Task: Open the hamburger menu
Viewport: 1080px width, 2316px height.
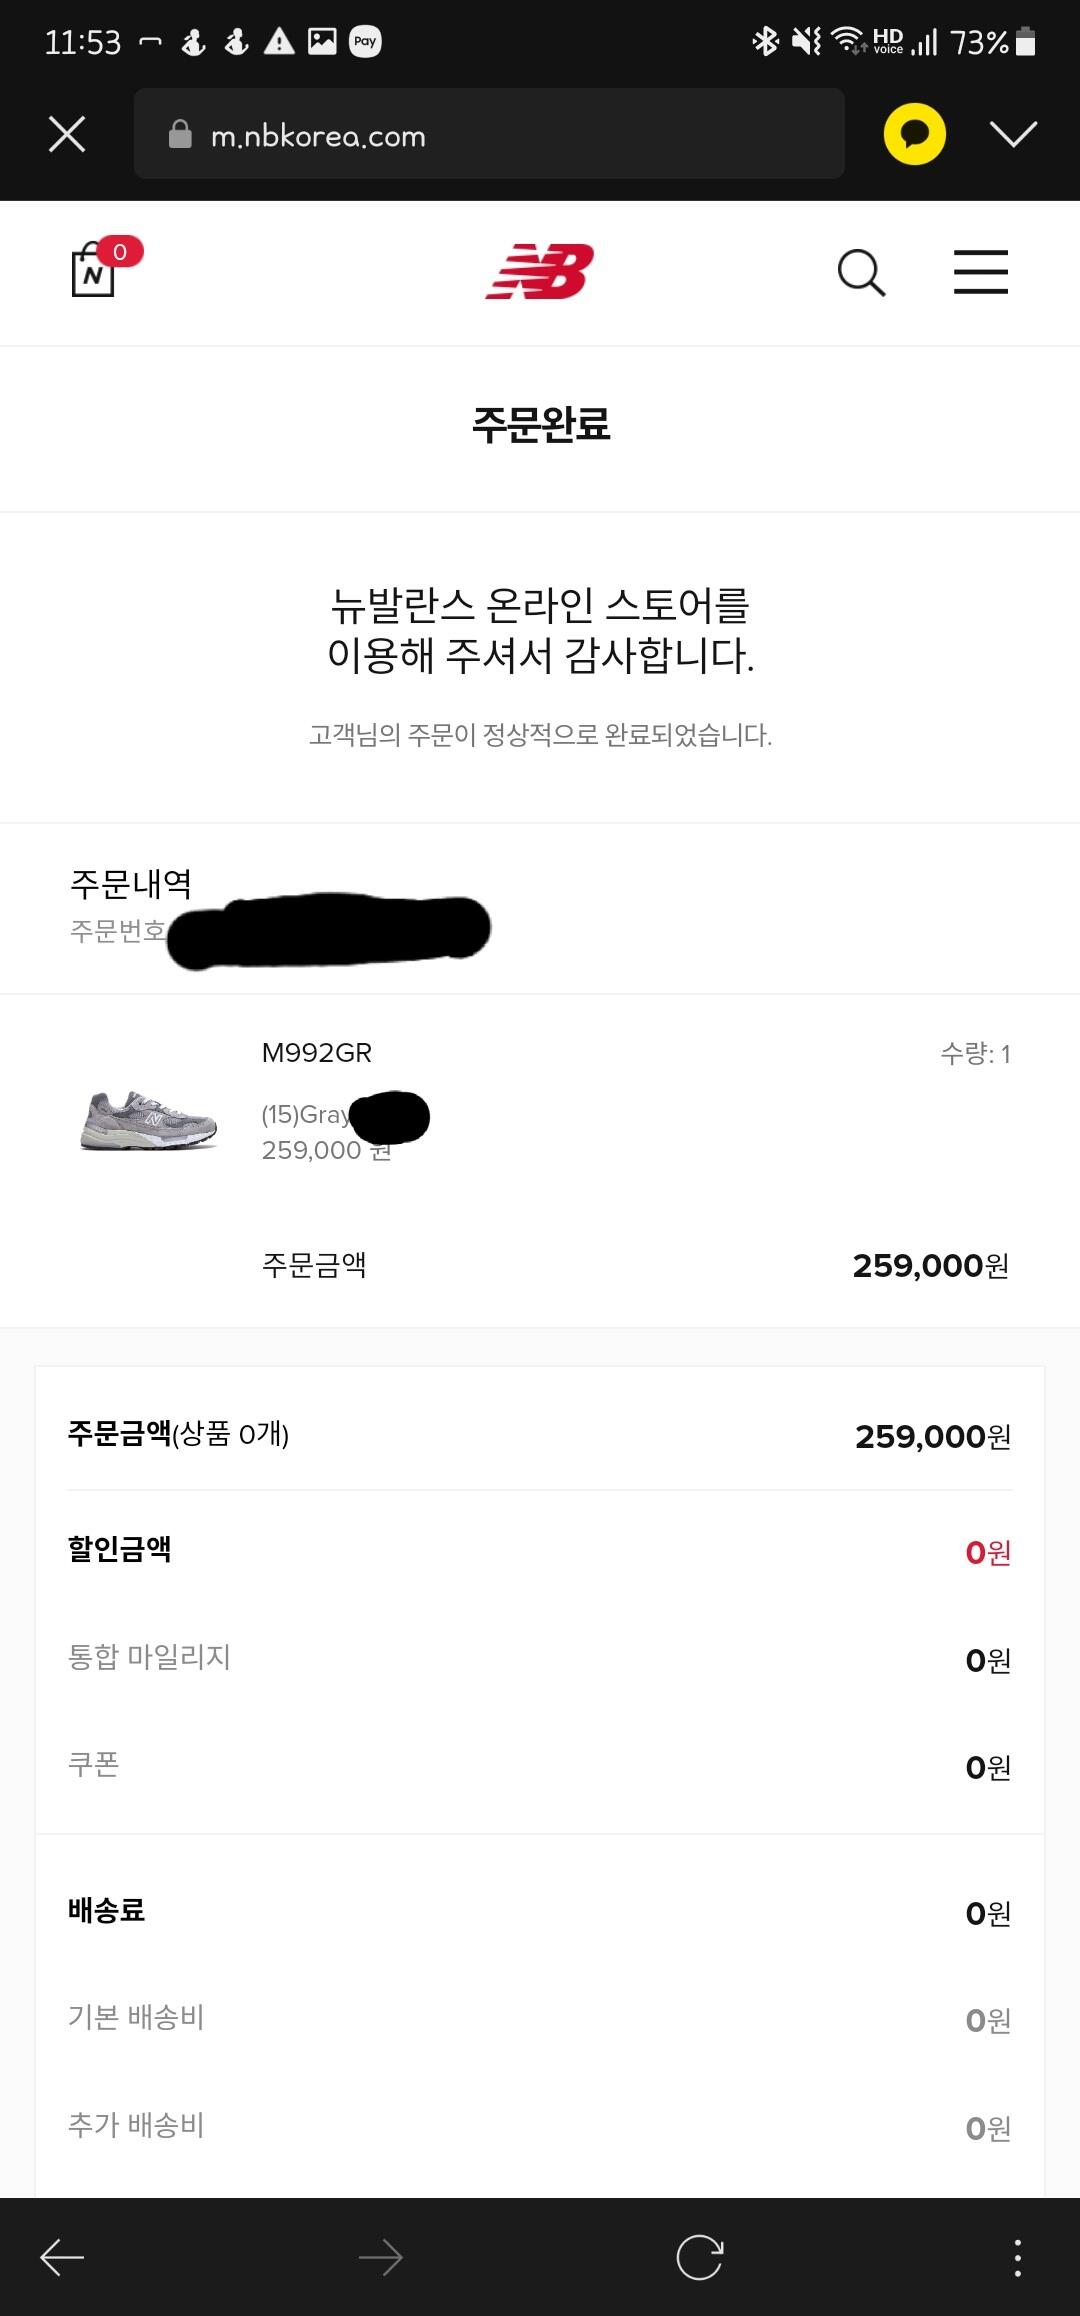Action: tap(980, 272)
